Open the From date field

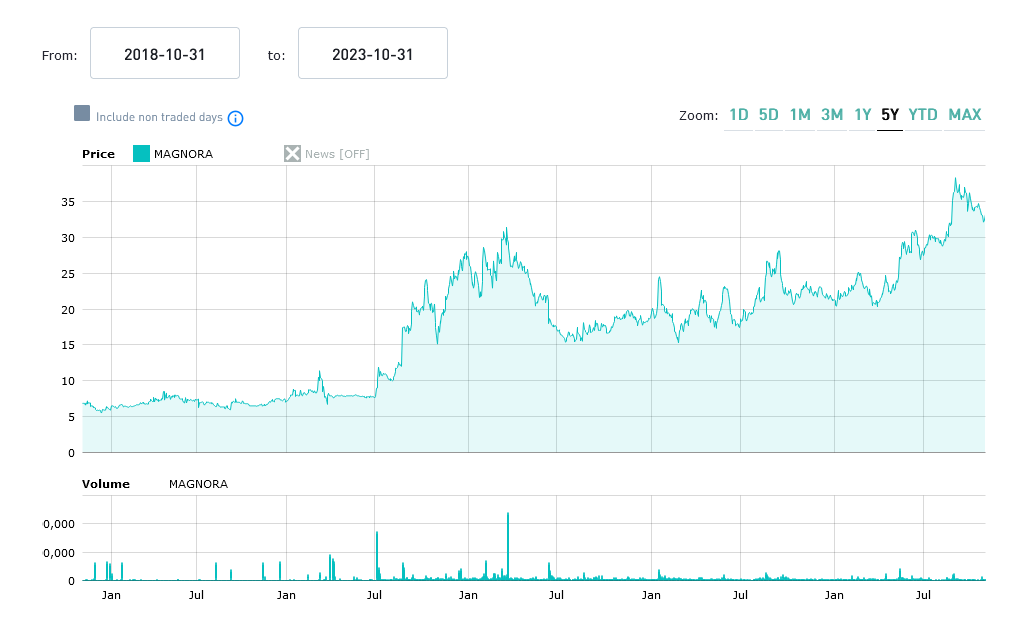pyautogui.click(x=165, y=54)
